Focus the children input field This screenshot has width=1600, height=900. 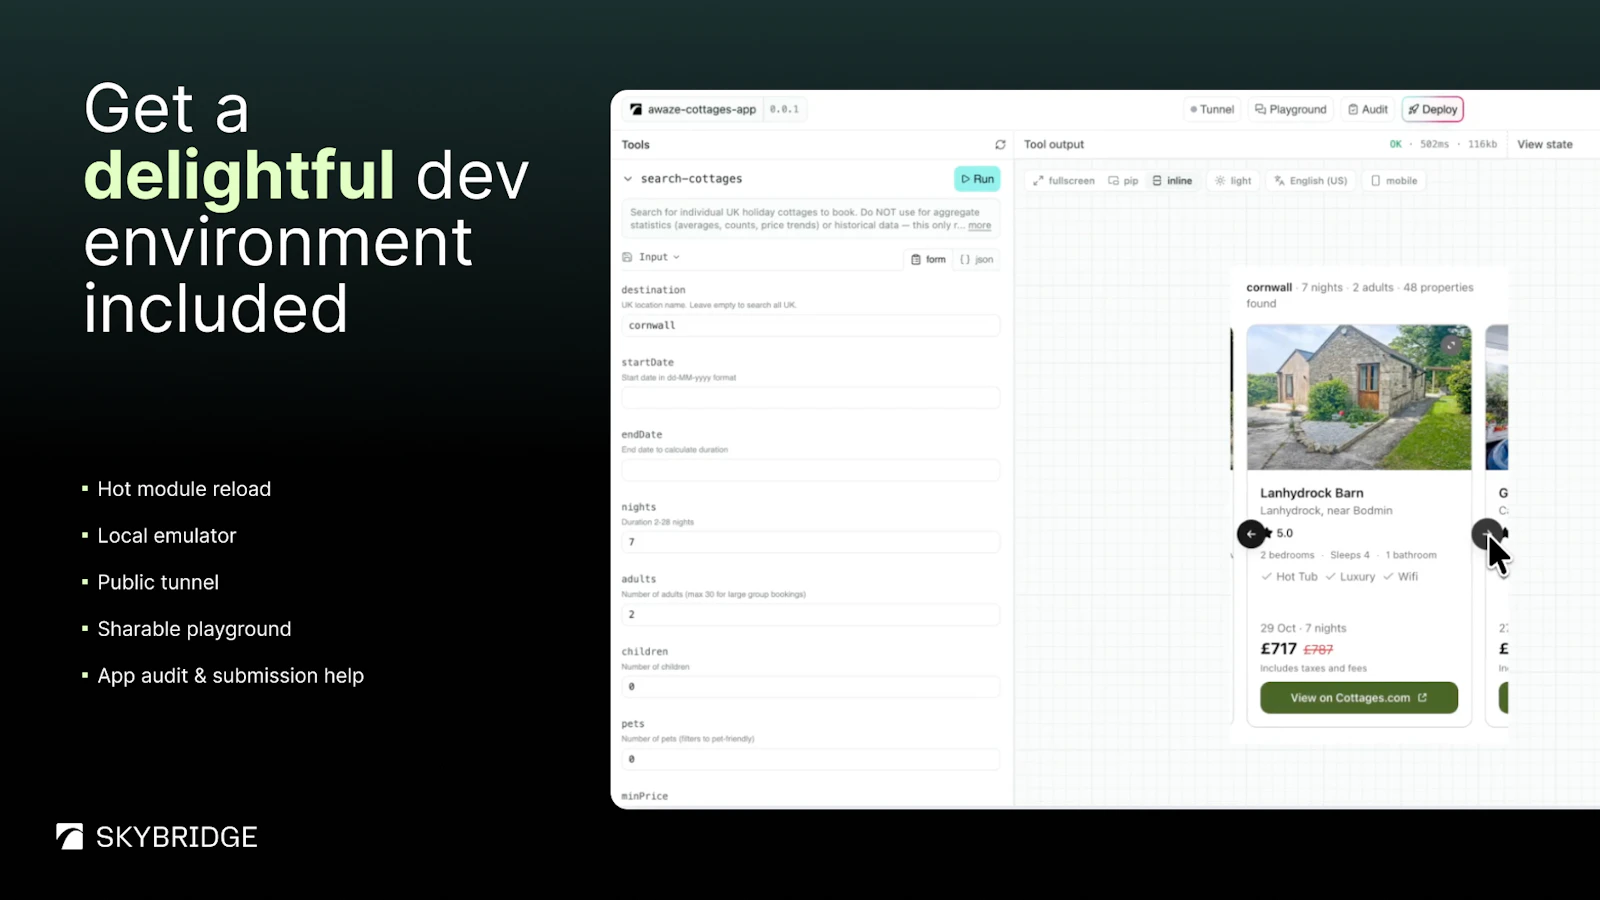pos(811,687)
